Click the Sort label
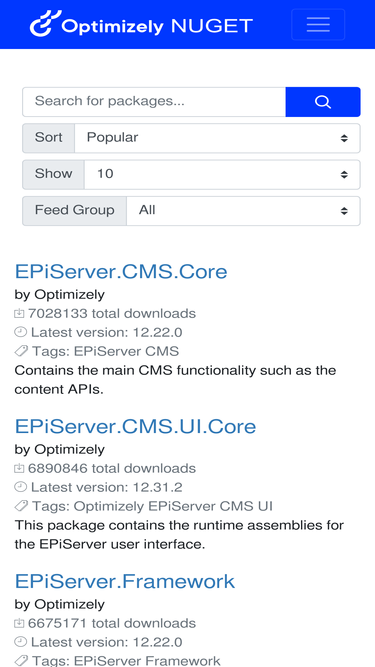The image size is (375, 667). [x=48, y=138]
